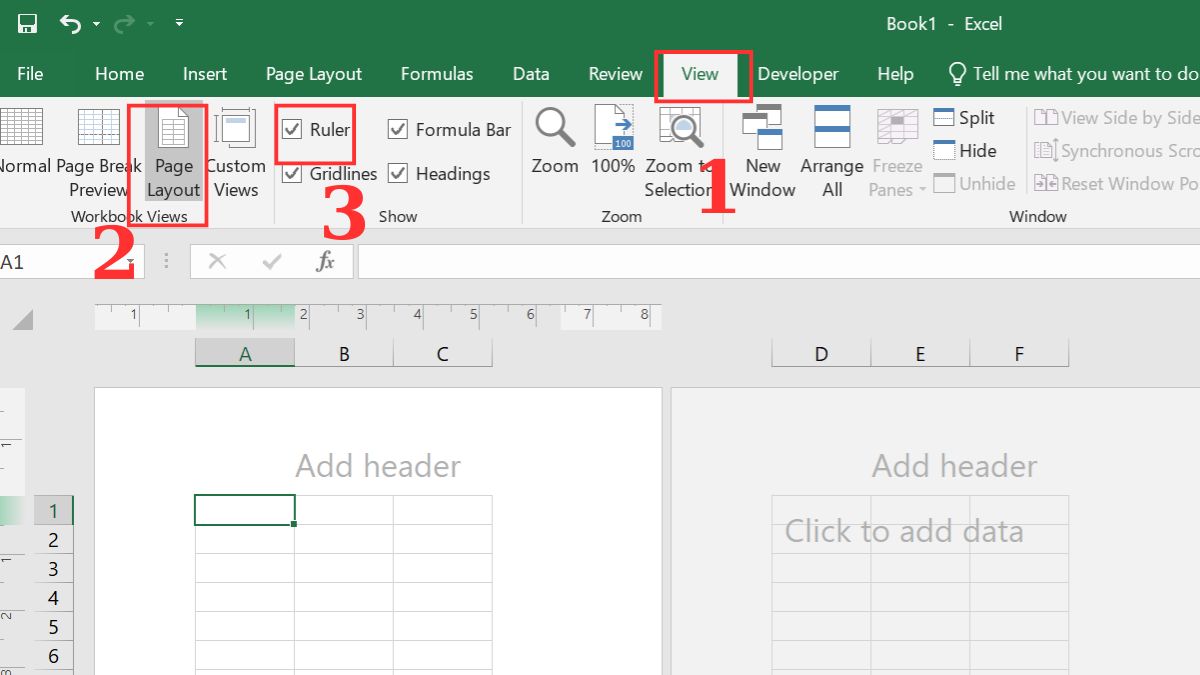Image resolution: width=1200 pixels, height=675 pixels.
Task: Click the Select All corner triangle
Action: [22, 320]
